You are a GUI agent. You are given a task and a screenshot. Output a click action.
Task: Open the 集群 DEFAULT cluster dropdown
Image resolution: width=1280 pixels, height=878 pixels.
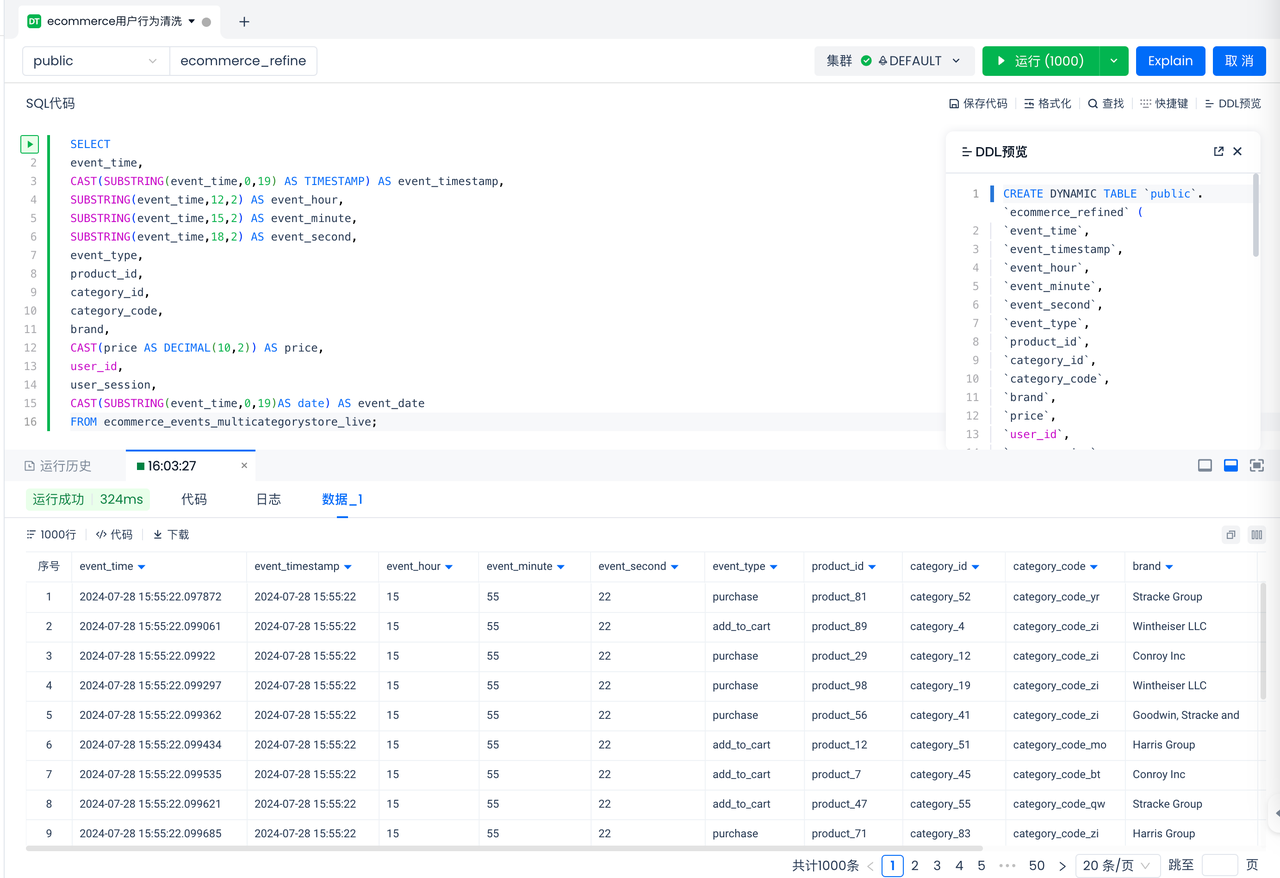[894, 61]
